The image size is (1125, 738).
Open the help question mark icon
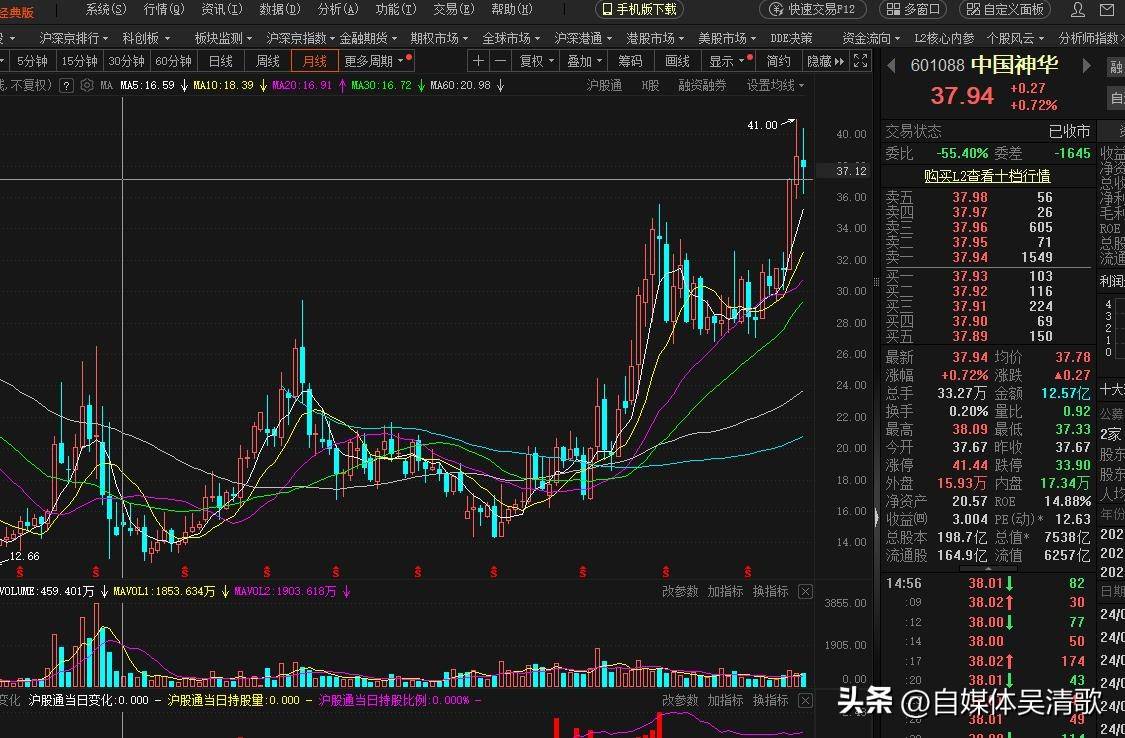[x=66, y=85]
